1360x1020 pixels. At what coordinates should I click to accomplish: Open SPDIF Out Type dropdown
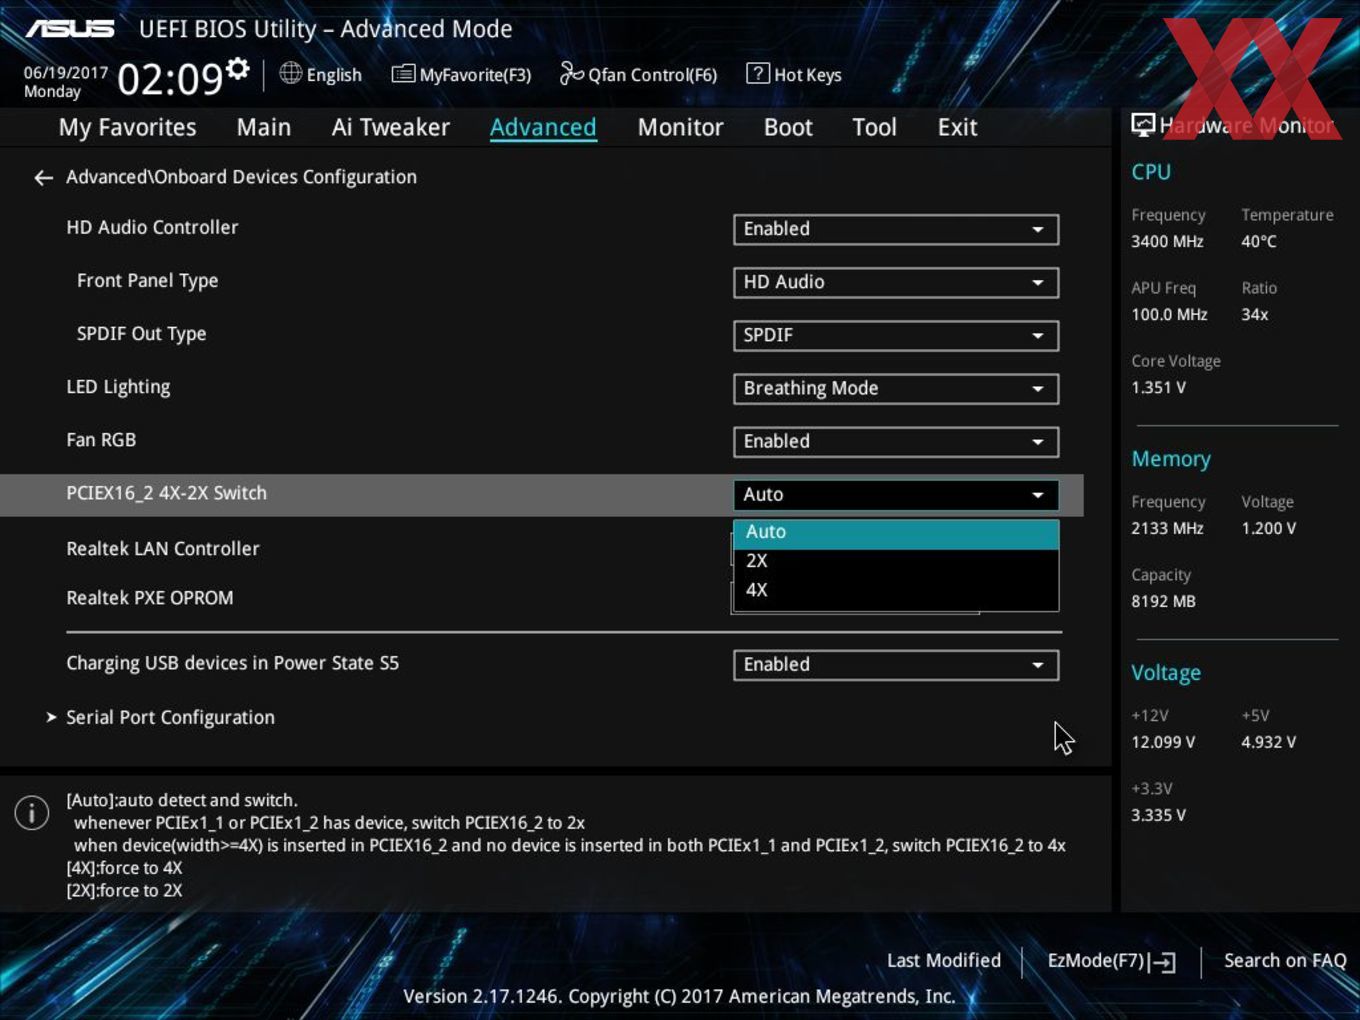896,335
